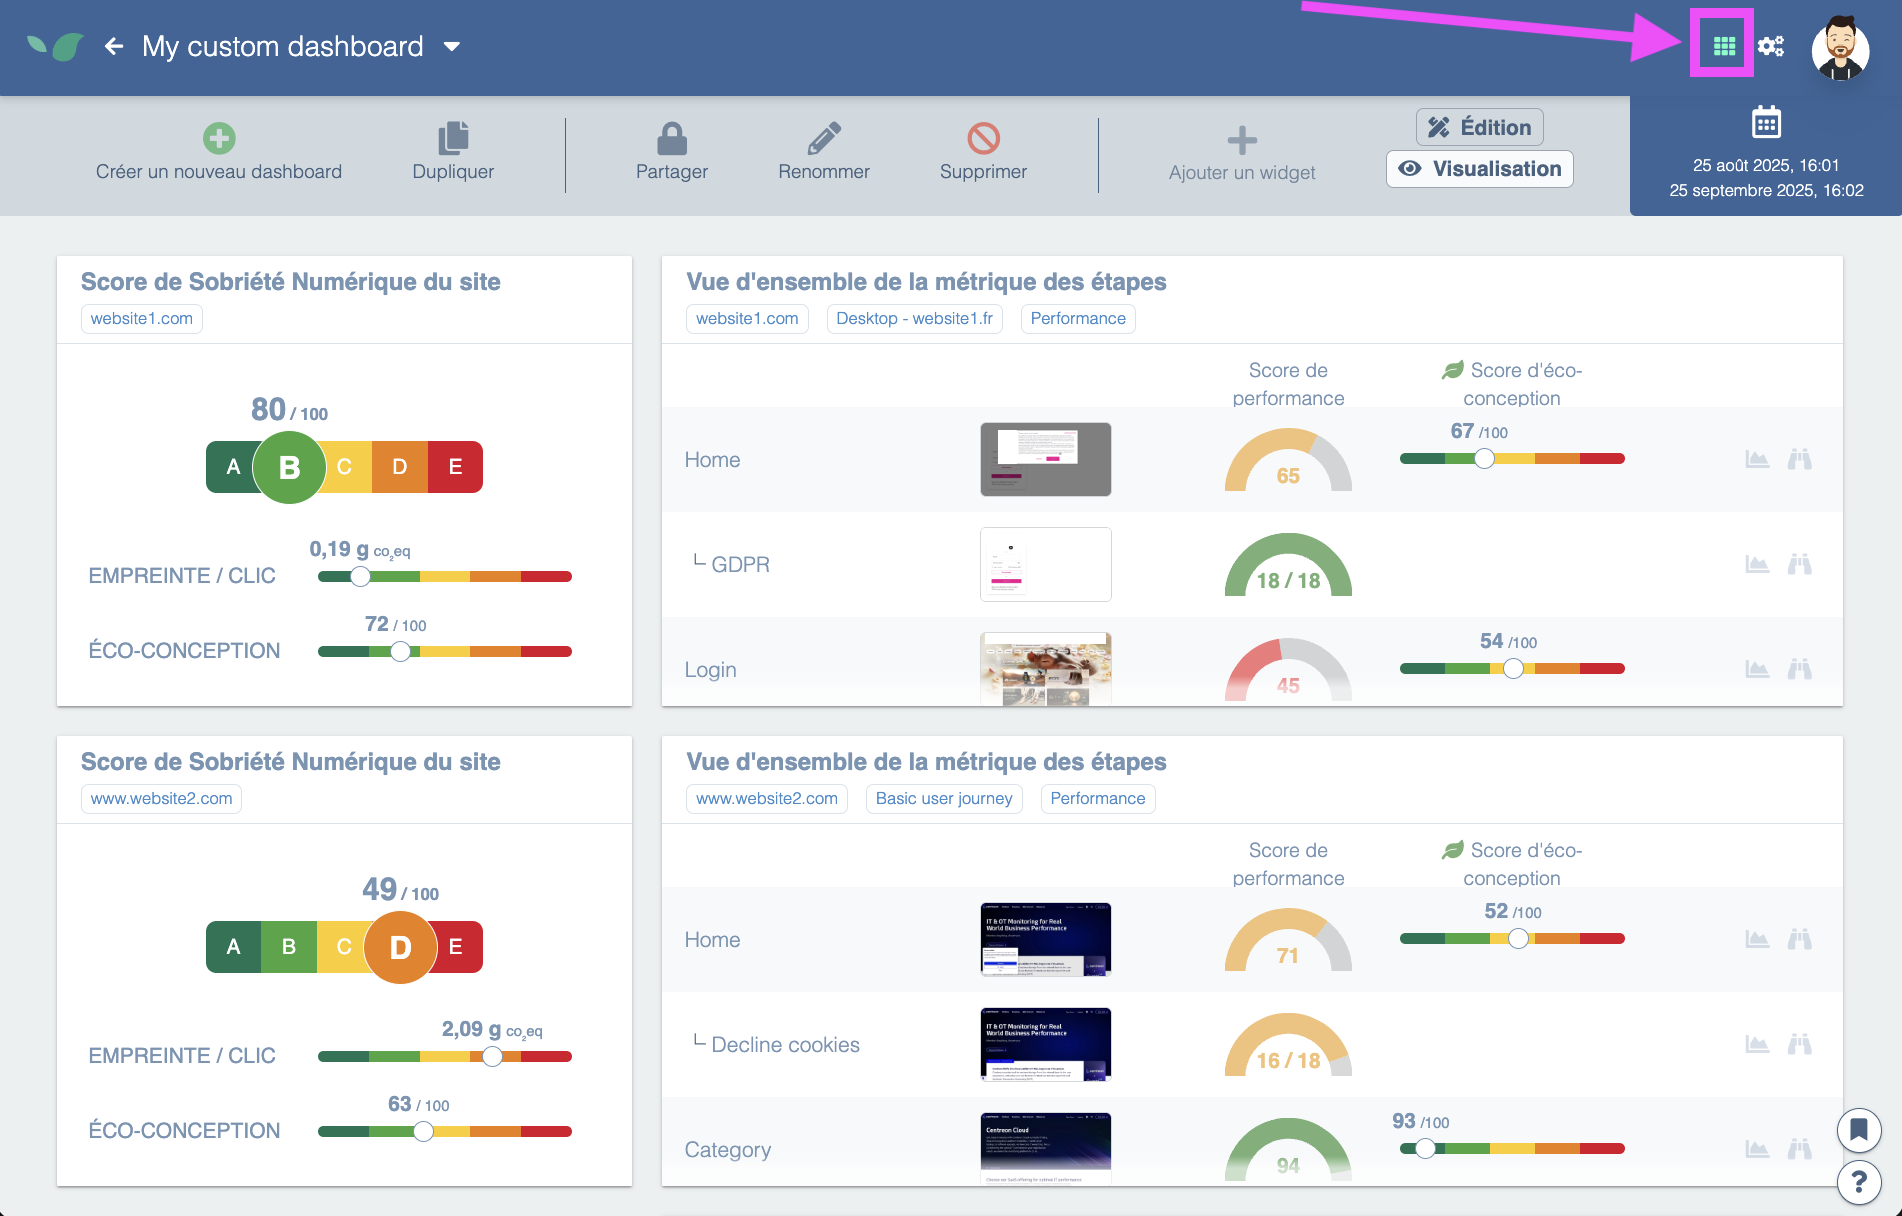
Task: Click binoculars icon on first Home row
Action: [1799, 460]
